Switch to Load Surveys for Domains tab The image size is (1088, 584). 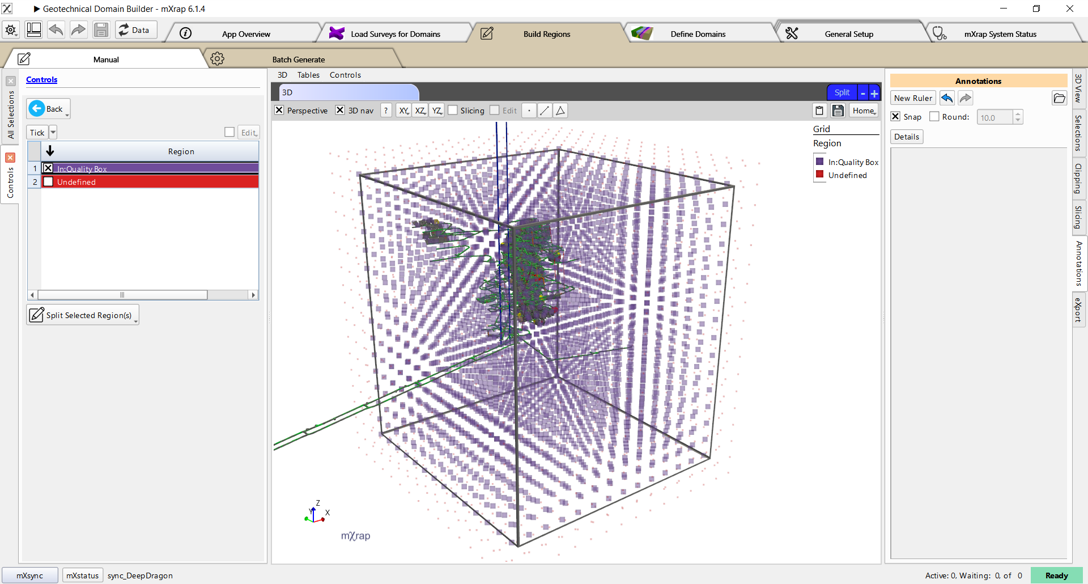coord(395,33)
